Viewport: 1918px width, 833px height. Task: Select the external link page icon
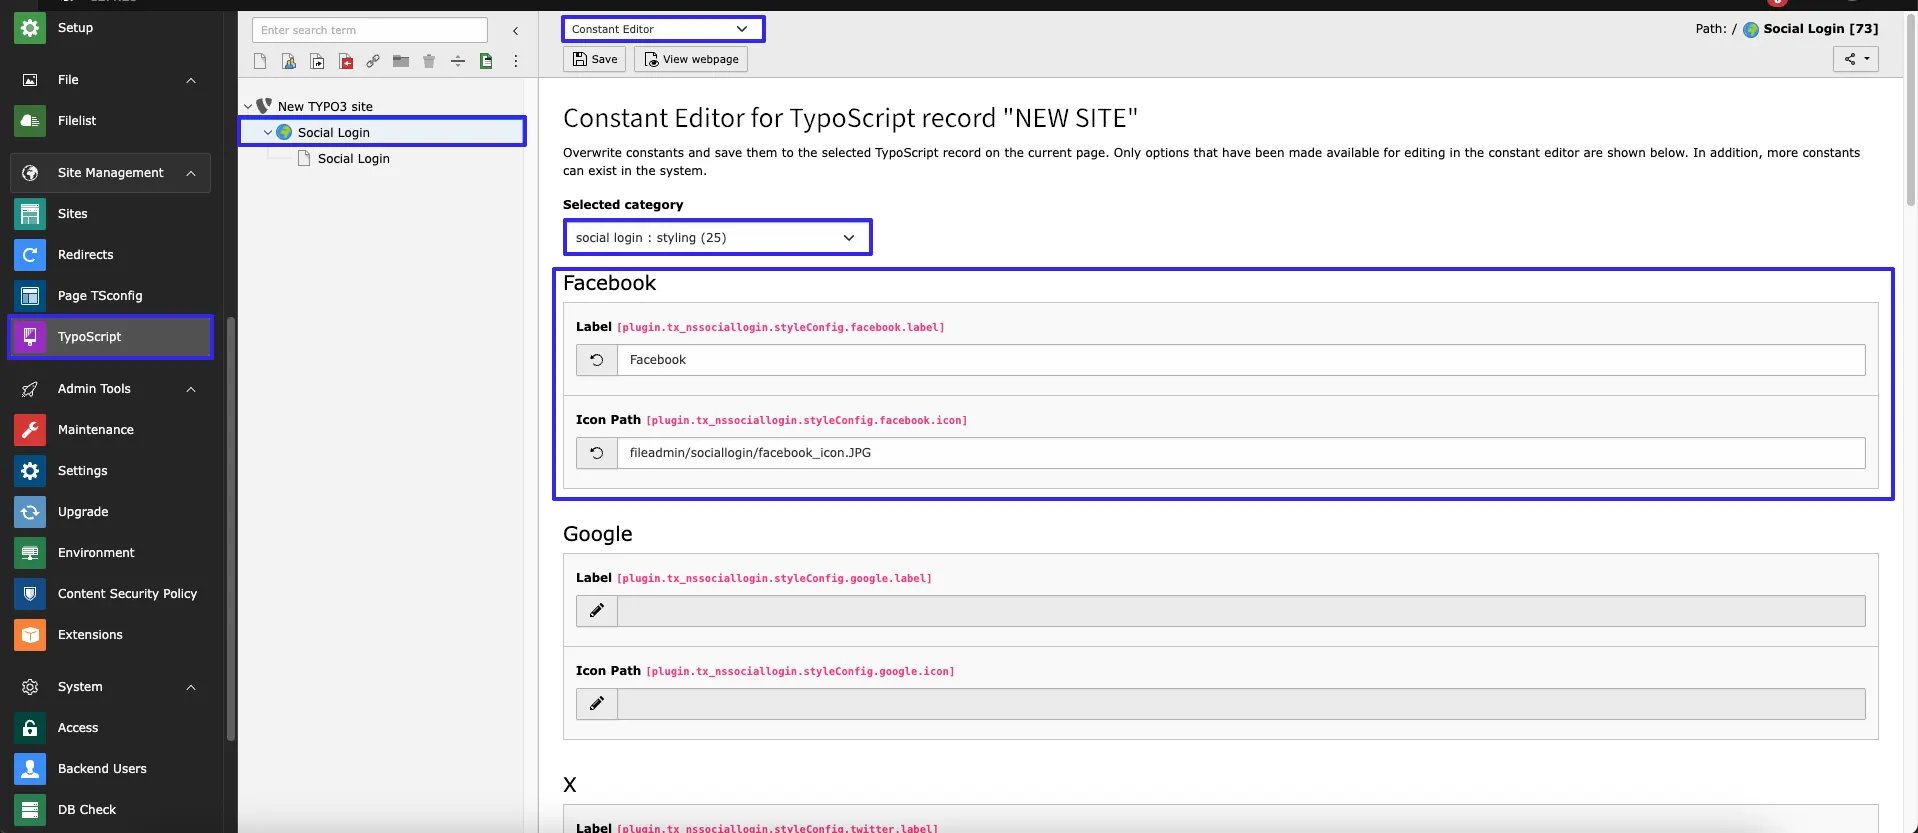[373, 61]
